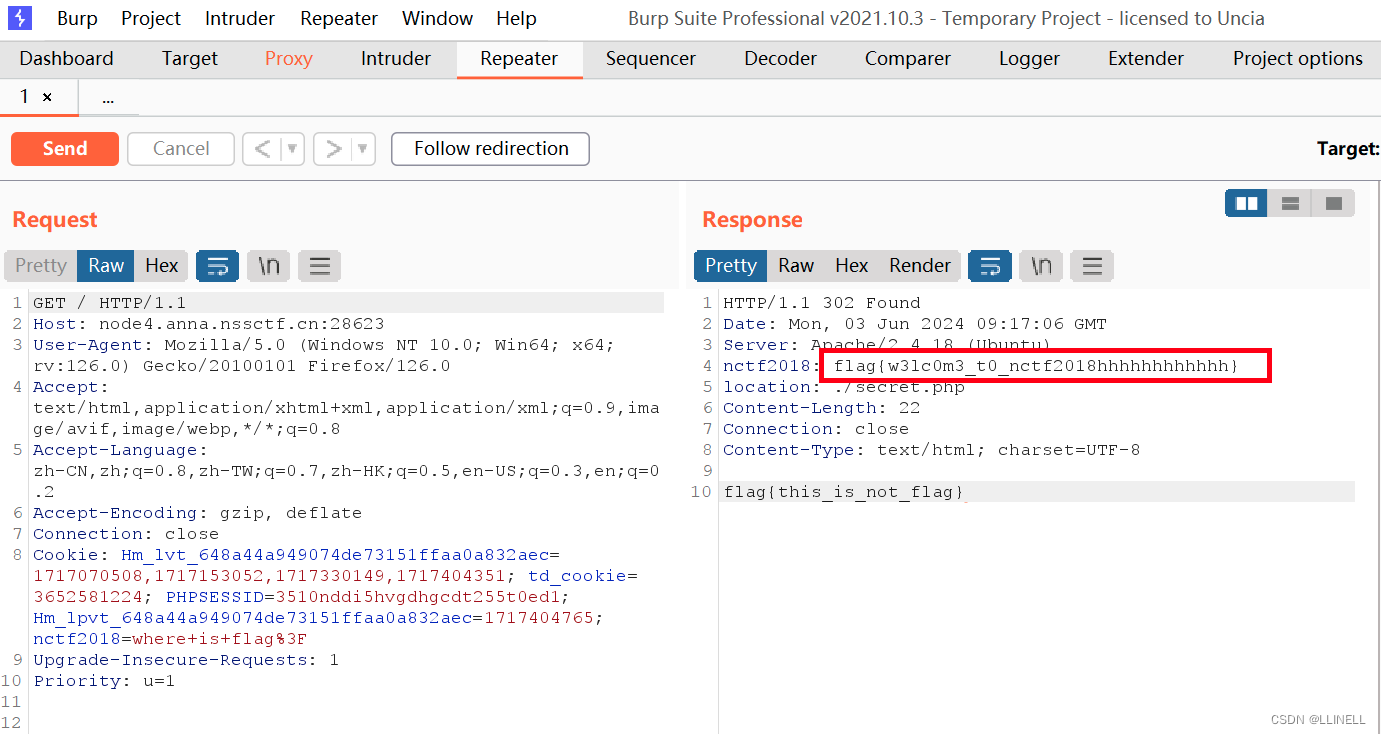The width and height of the screenshot is (1381, 734).
Task: Open the Repeater menu in menu bar
Action: (x=339, y=18)
